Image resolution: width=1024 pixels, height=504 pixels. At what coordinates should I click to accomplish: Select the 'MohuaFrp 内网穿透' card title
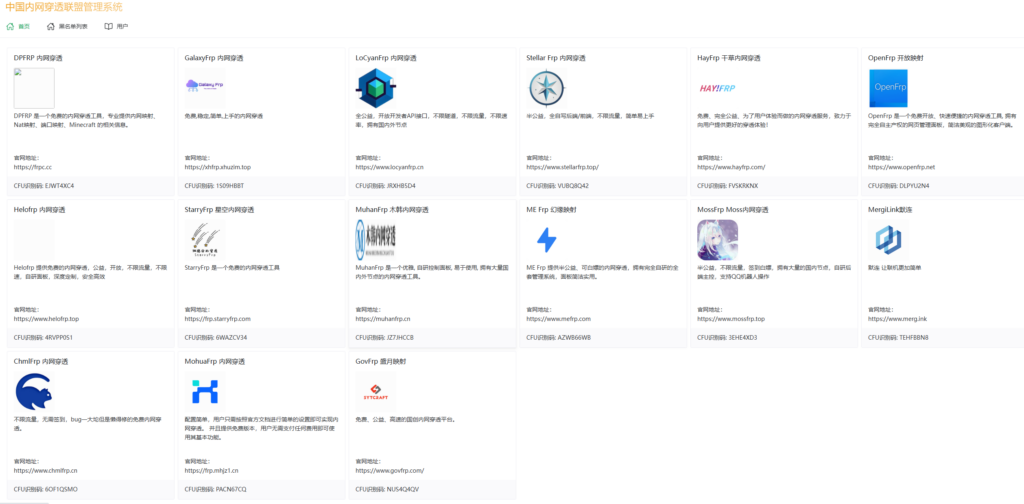point(214,361)
